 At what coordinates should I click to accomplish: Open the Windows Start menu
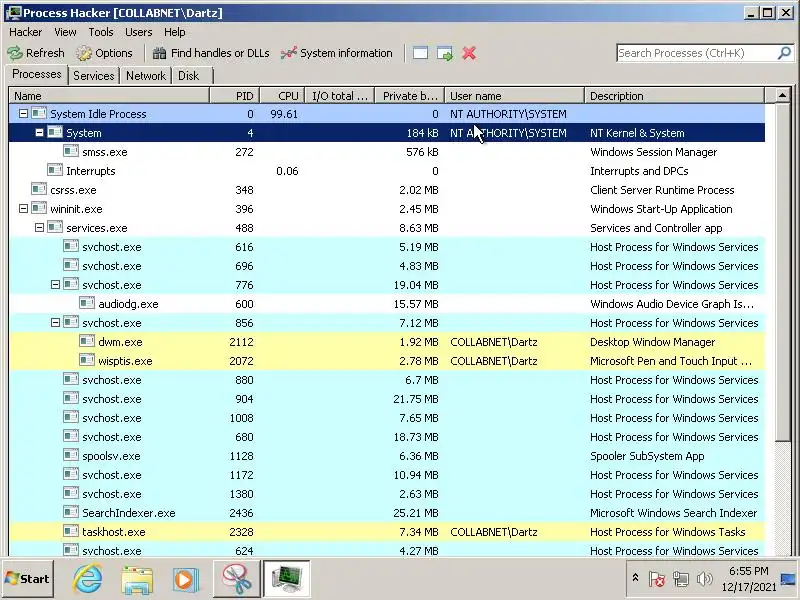(28, 579)
